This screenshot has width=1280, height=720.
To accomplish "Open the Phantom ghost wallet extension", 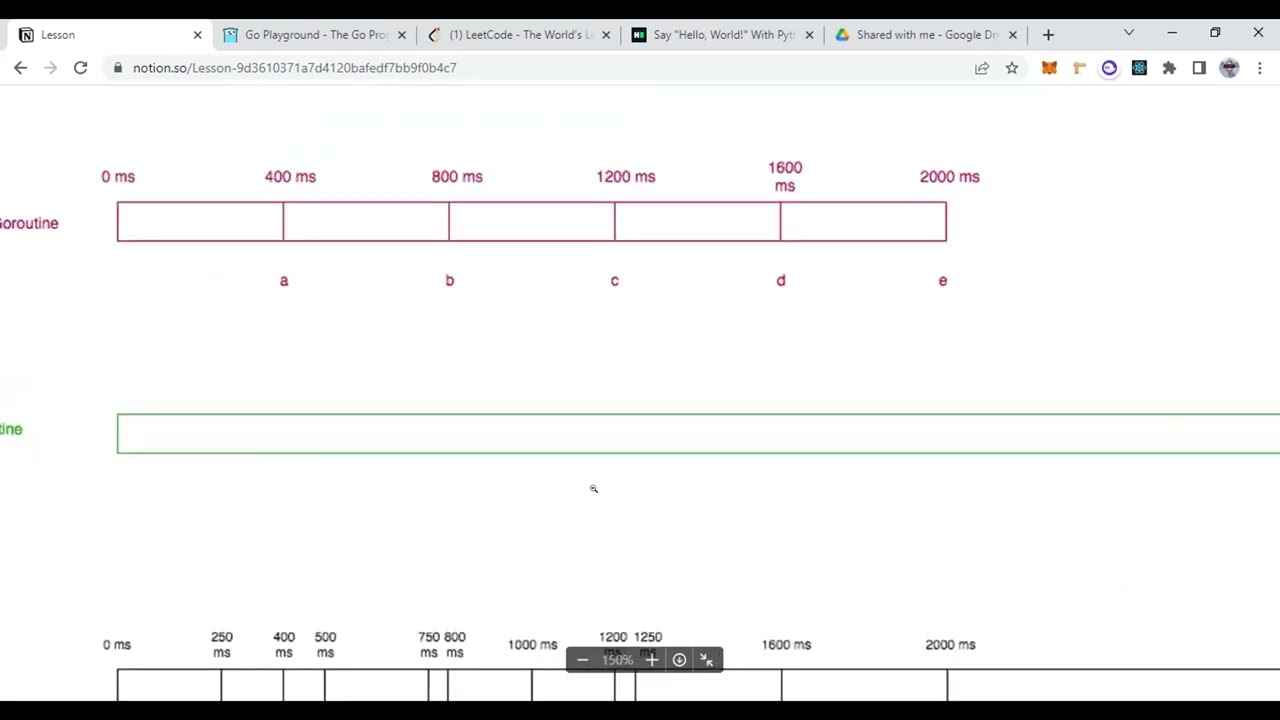I will (x=1109, y=68).
